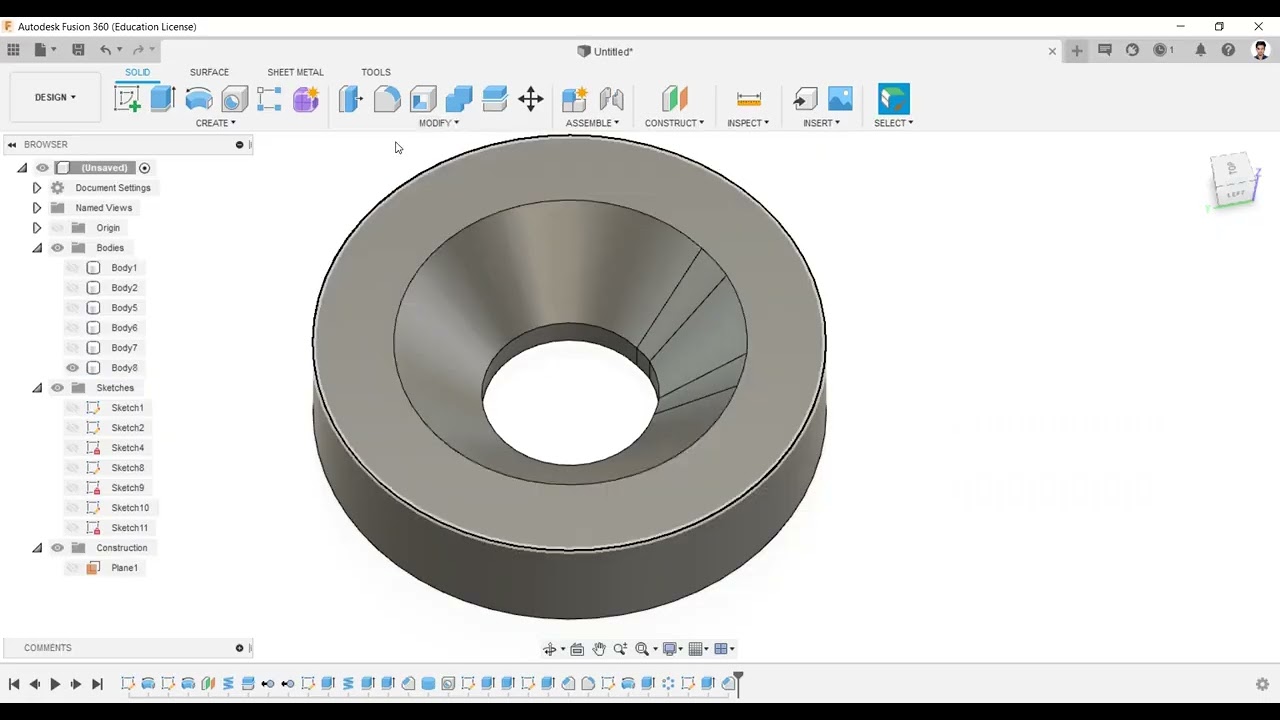Viewport: 1280px width, 720px height.
Task: Click the Pan hand icon
Action: pyautogui.click(x=599, y=649)
